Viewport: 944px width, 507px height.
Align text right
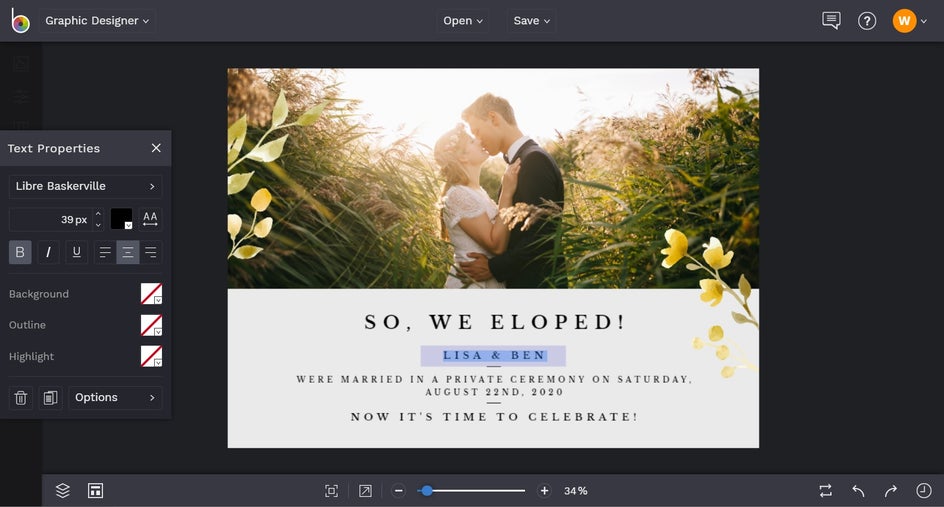pos(151,252)
